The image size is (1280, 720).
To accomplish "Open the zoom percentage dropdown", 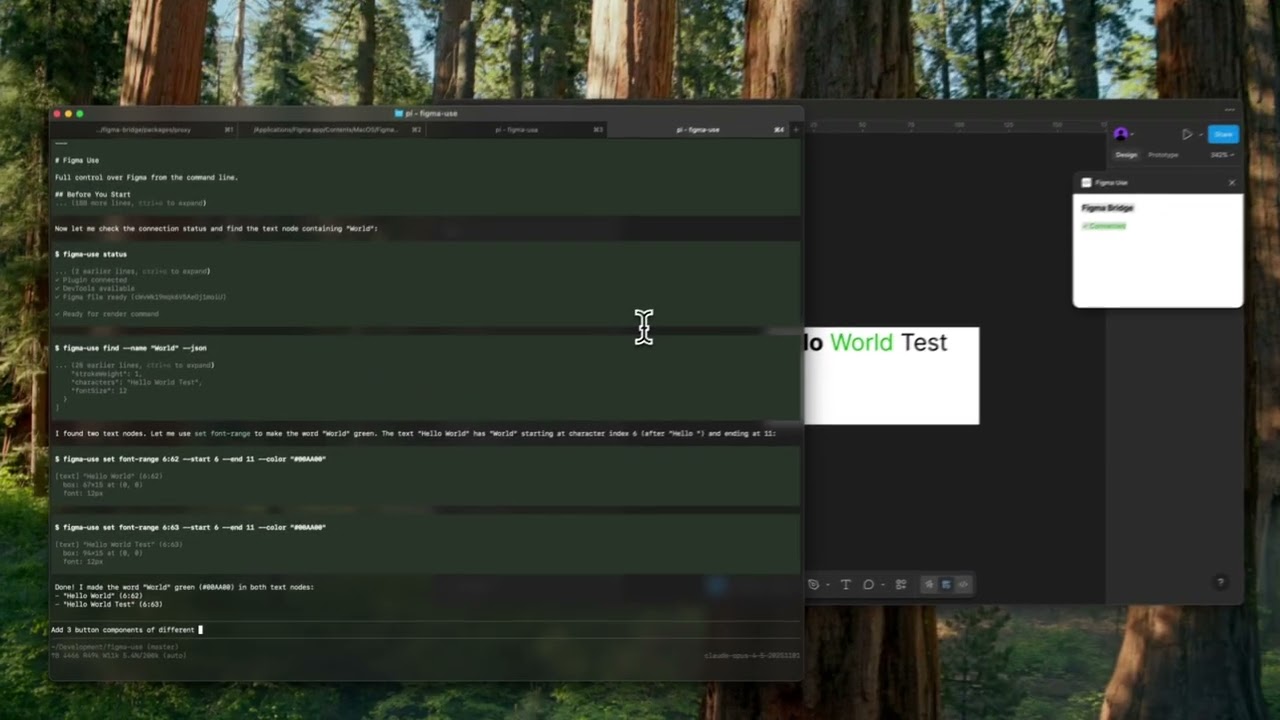I will pos(1222,155).
